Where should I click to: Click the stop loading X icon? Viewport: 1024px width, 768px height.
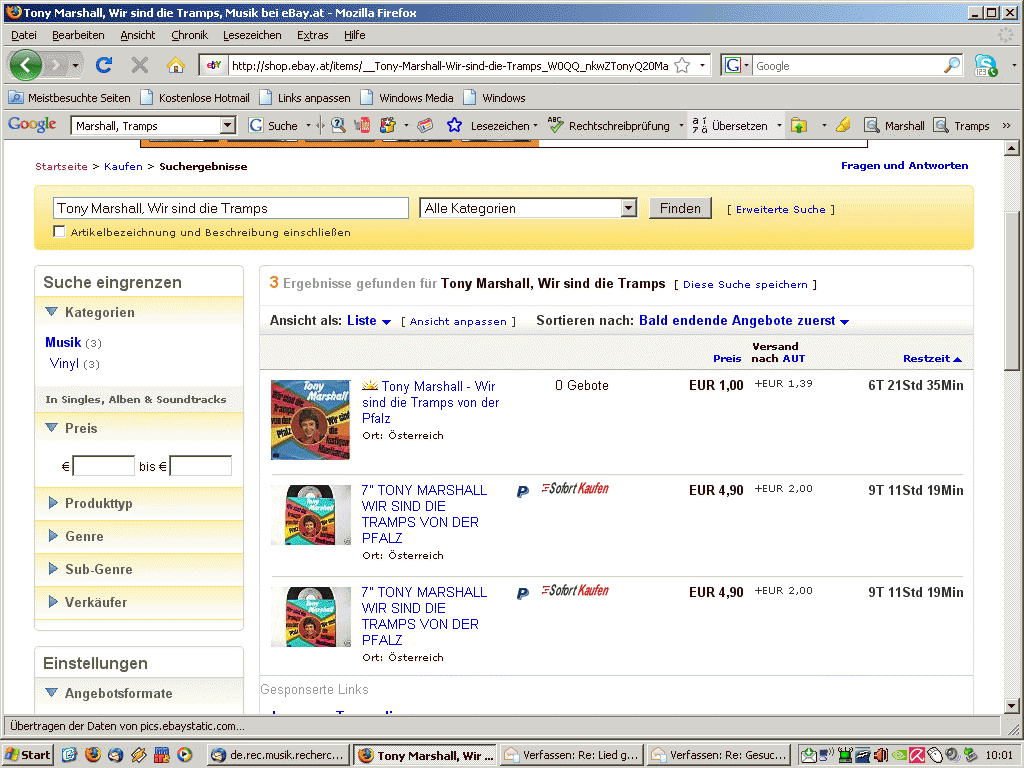(x=140, y=65)
